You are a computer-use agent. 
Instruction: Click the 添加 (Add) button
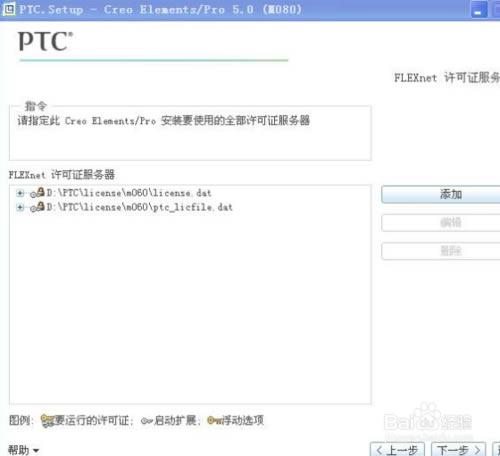(441, 194)
